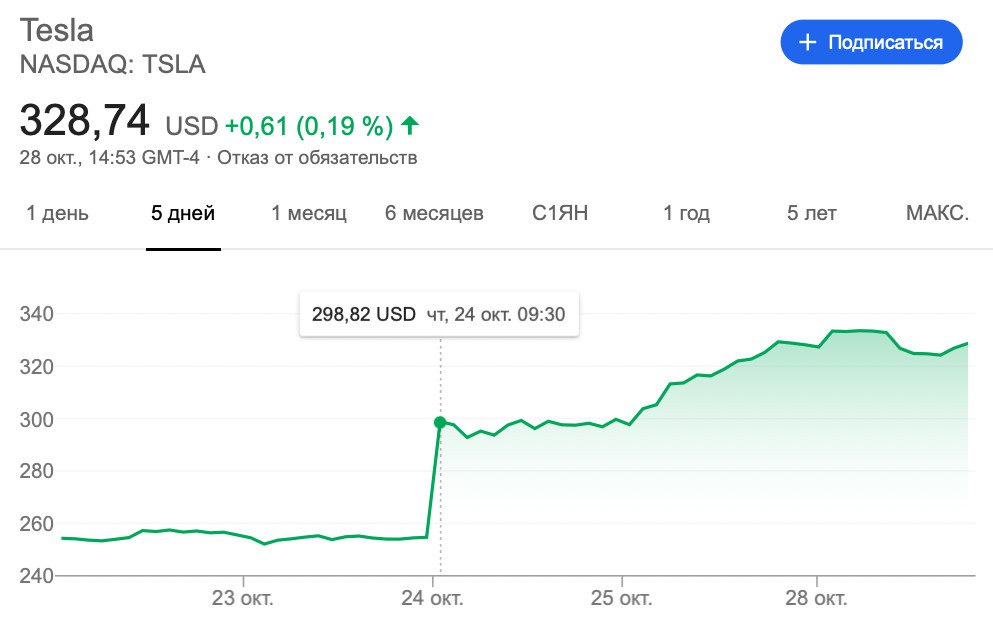Click the green up arrow icon
The width and height of the screenshot is (993, 628).
click(x=409, y=125)
